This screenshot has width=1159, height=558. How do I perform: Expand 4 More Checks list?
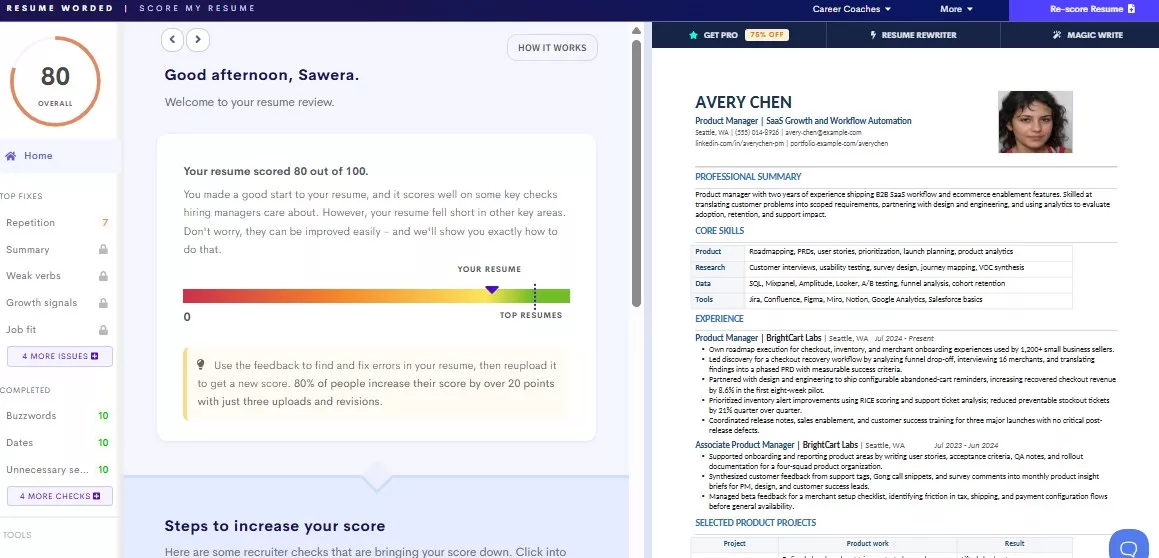(60, 496)
